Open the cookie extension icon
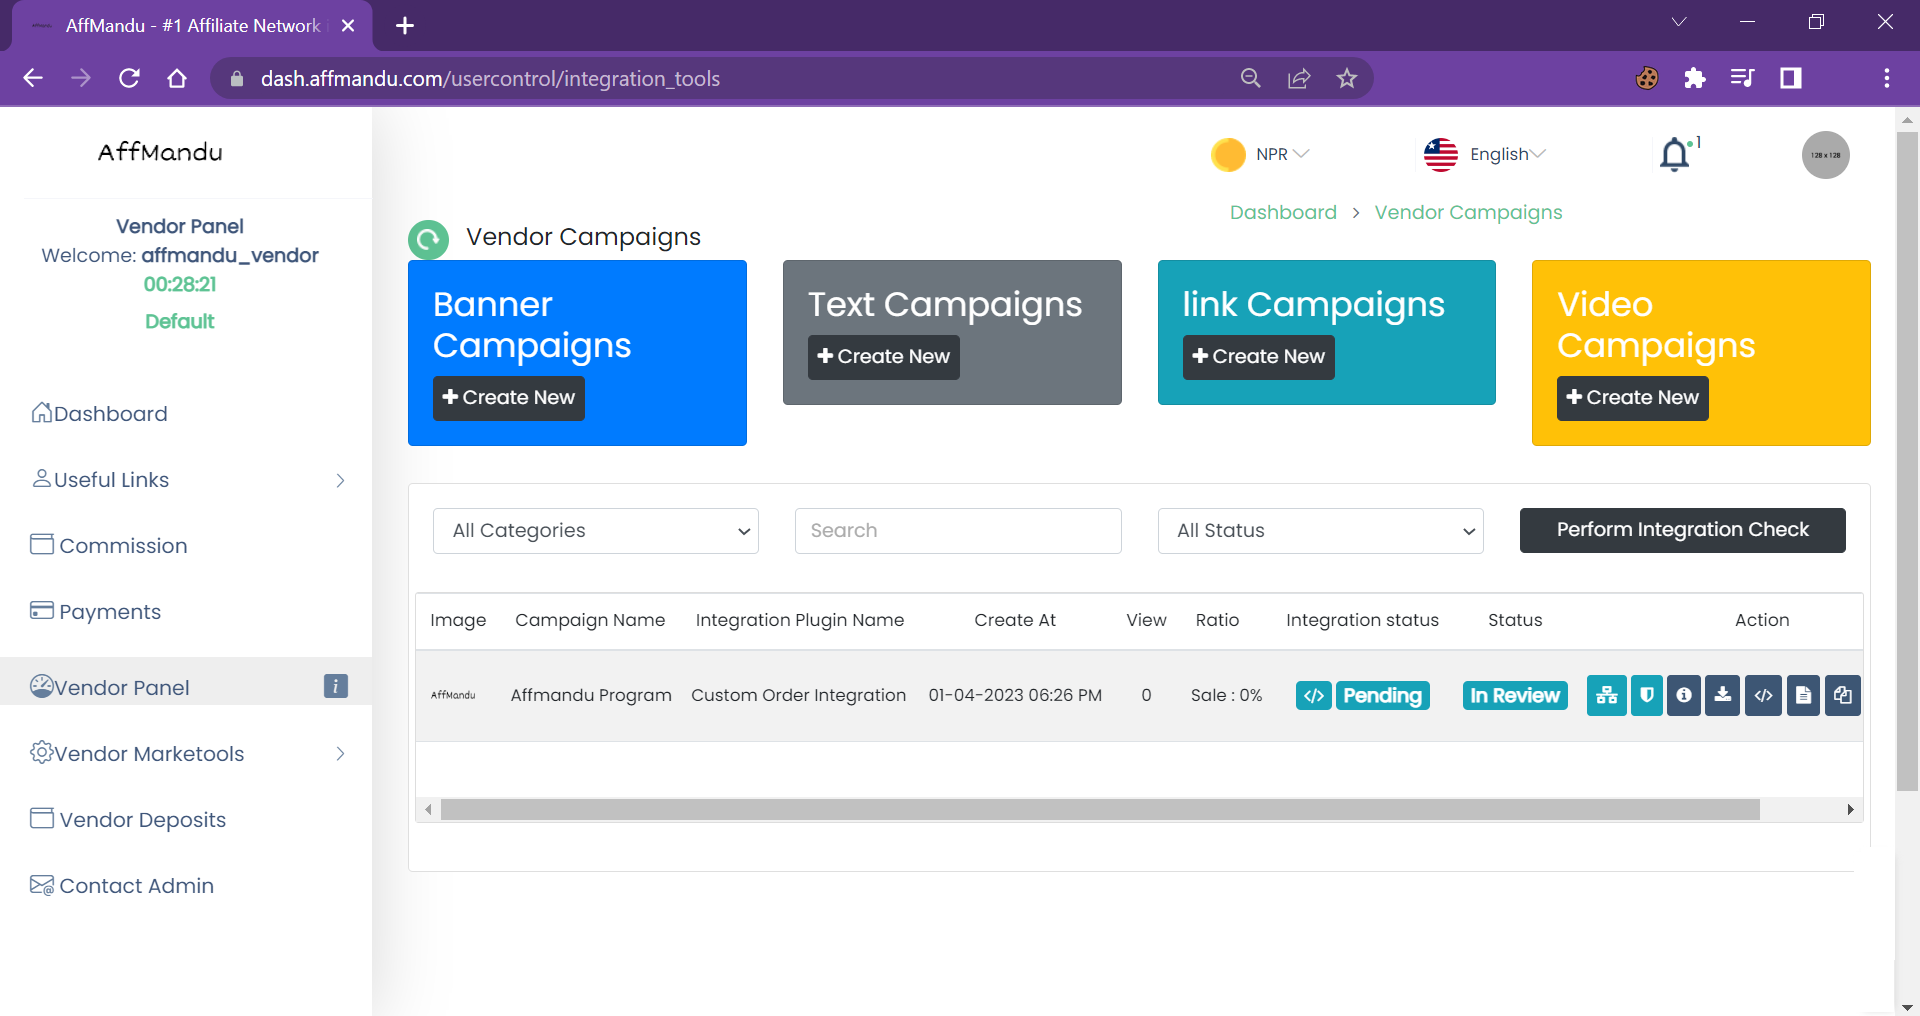The image size is (1920, 1016). [x=1646, y=78]
